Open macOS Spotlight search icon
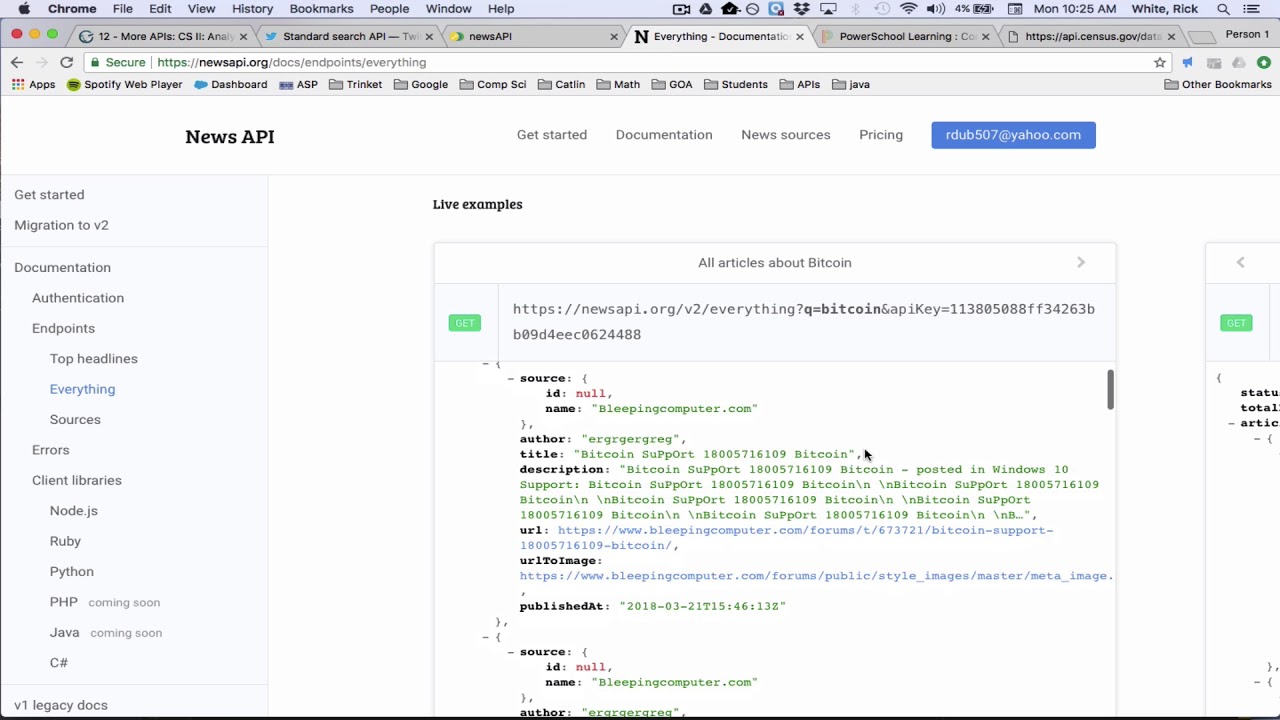 click(1223, 9)
